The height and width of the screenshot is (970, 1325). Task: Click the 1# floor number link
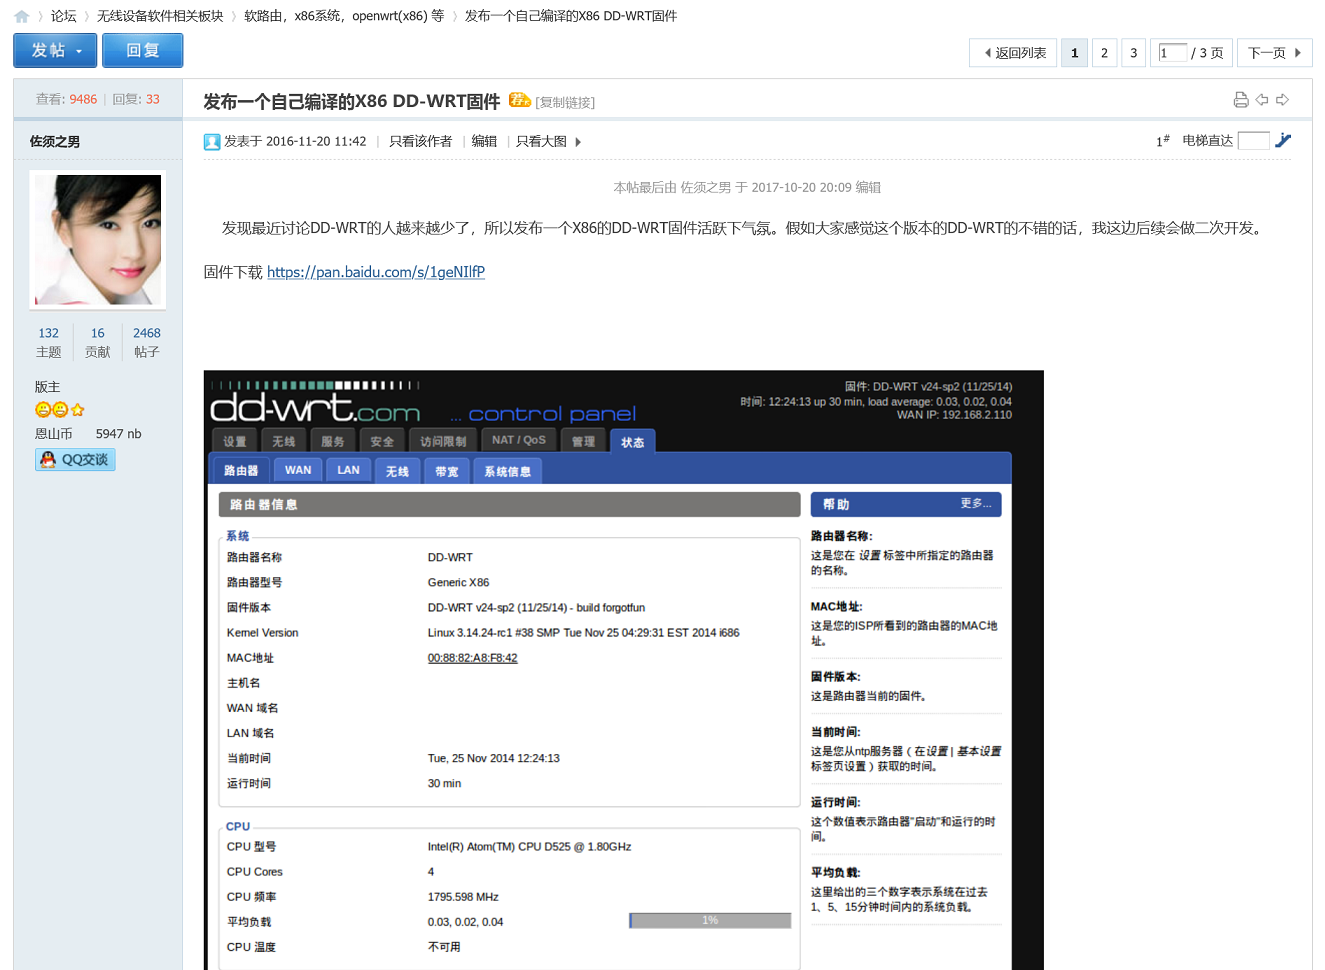tap(1162, 141)
